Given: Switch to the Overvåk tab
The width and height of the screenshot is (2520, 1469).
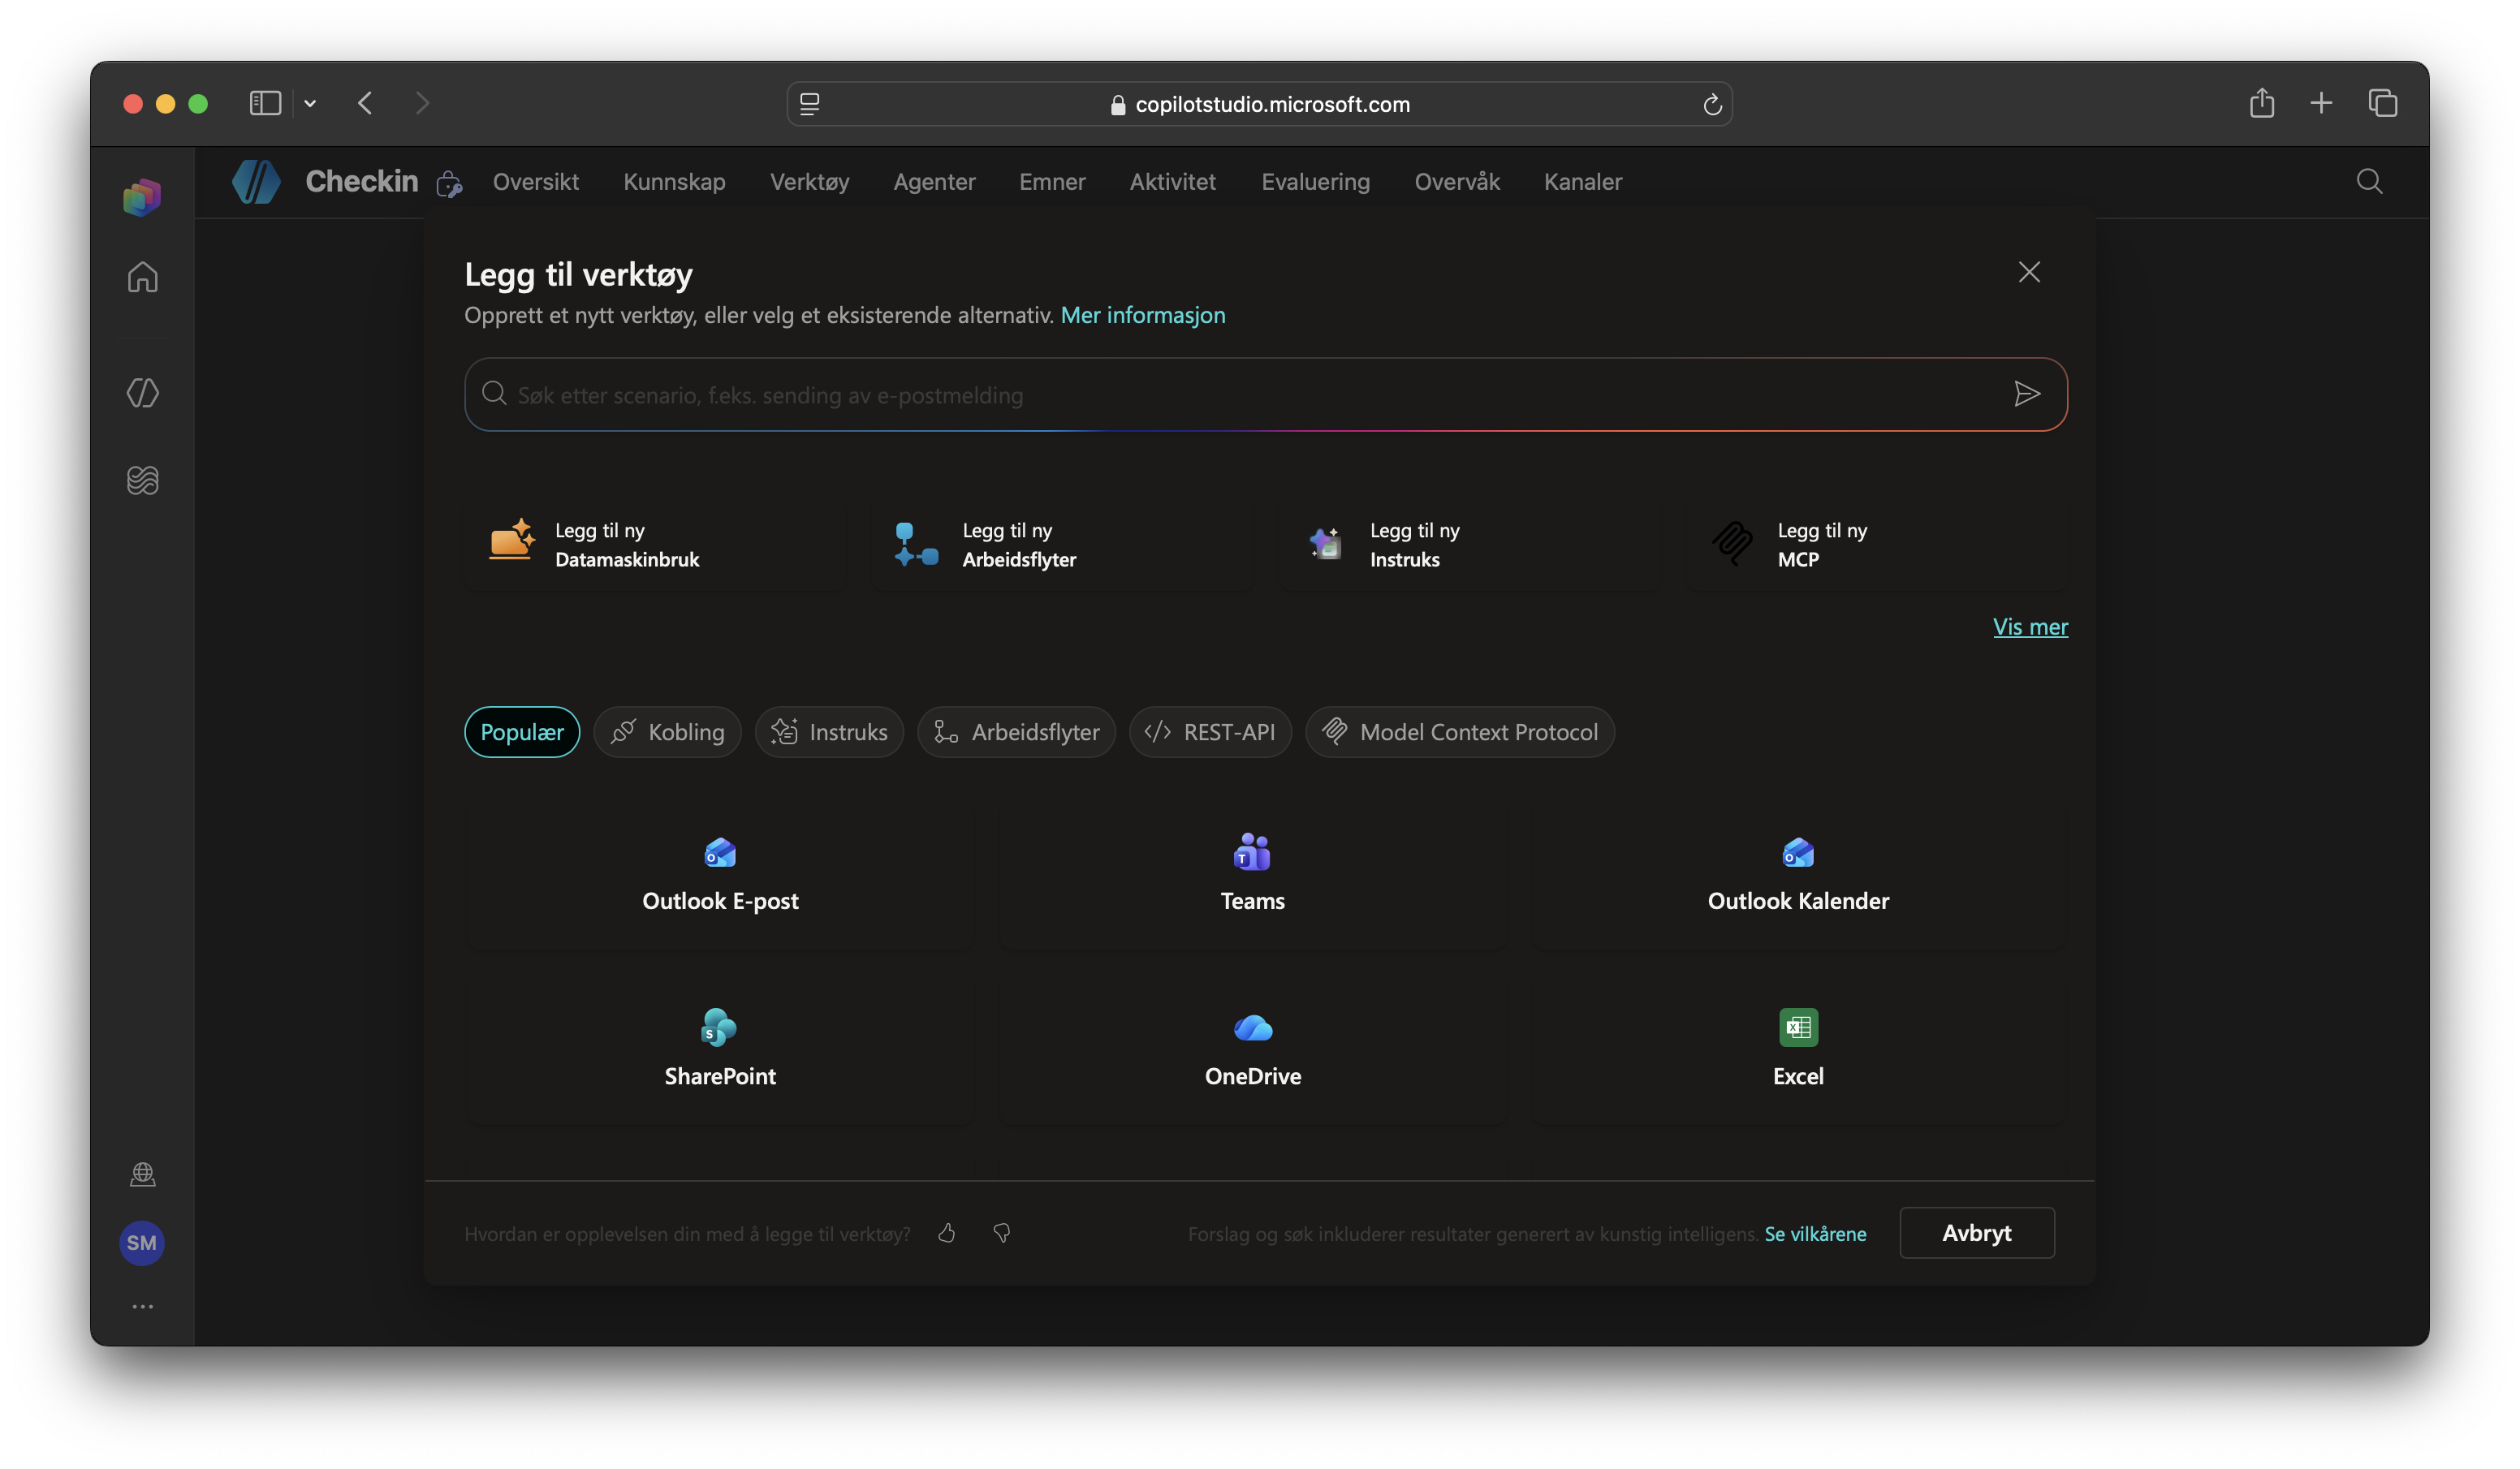Looking at the screenshot, I should (1457, 182).
